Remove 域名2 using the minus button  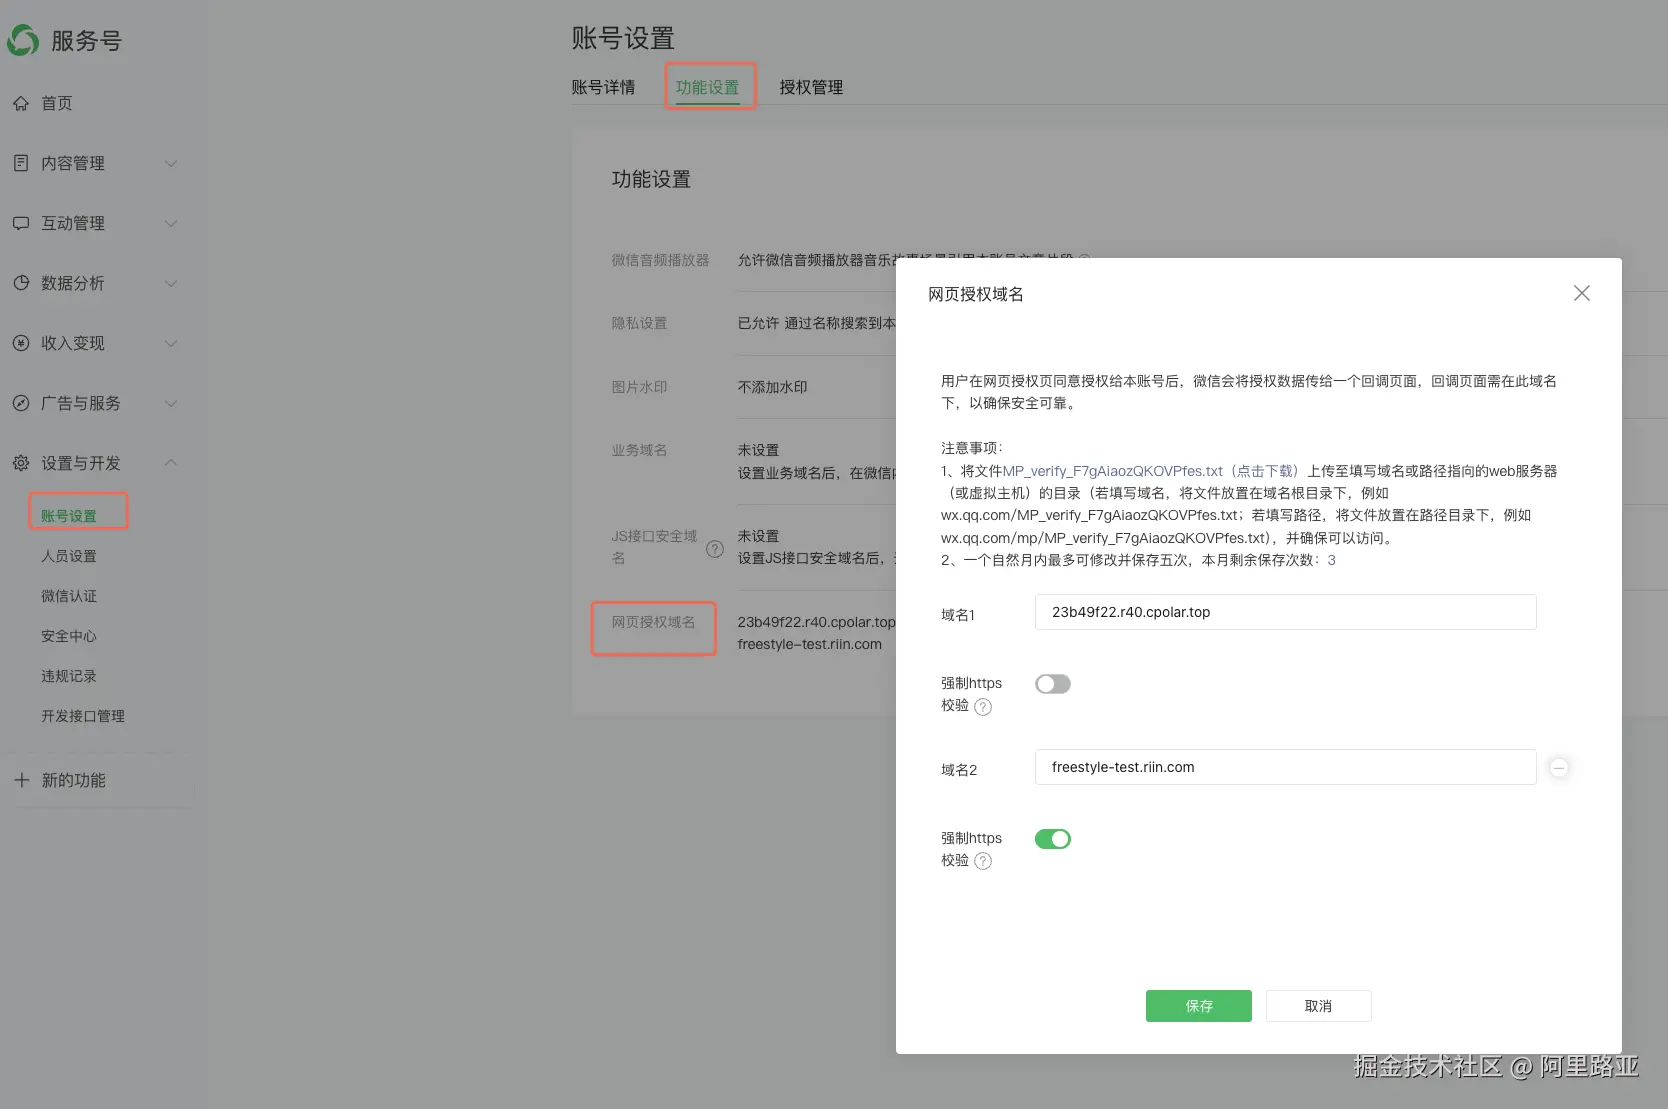pos(1559,767)
